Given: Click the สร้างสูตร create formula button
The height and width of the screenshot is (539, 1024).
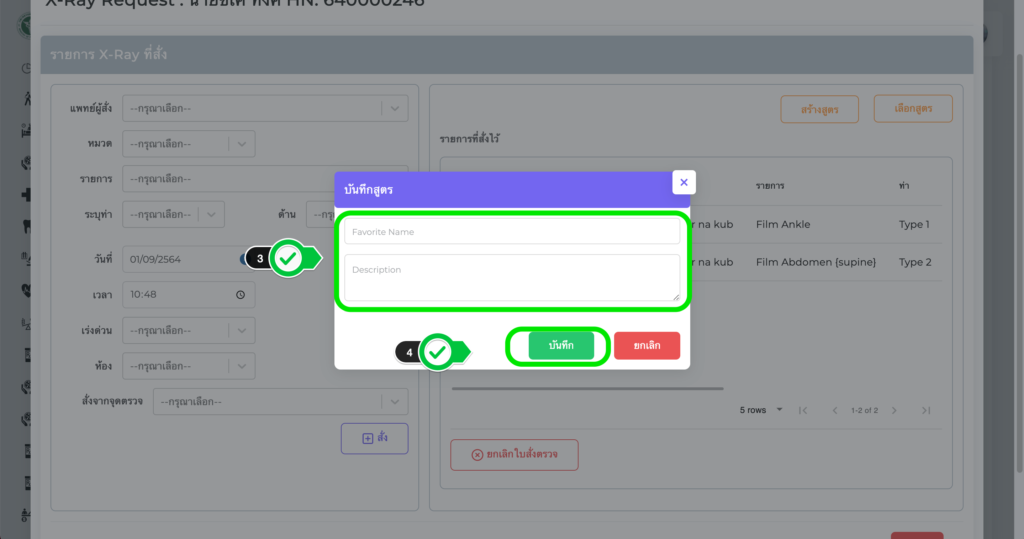Looking at the screenshot, I should [x=818, y=109].
